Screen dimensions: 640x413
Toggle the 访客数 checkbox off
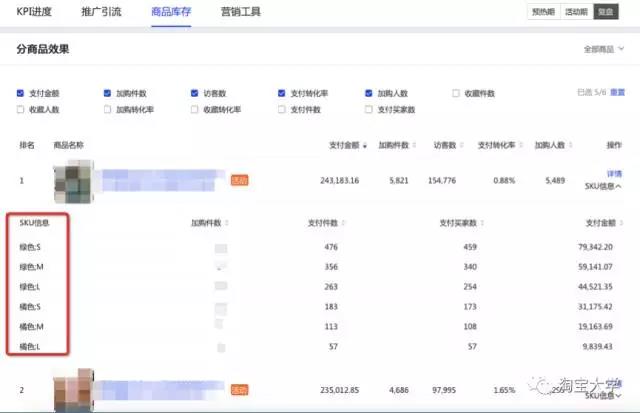(x=195, y=93)
